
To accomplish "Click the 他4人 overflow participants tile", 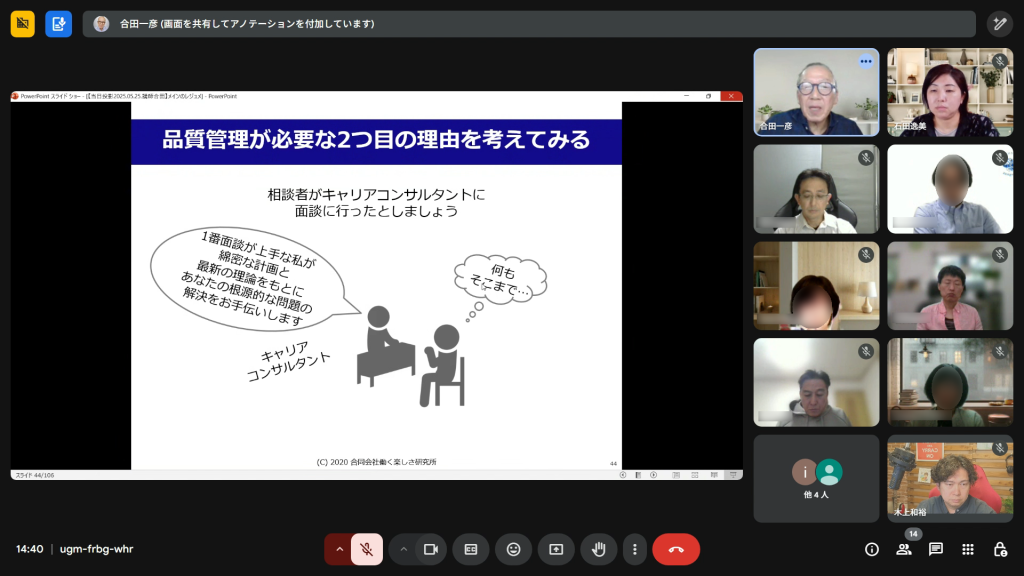I will click(816, 478).
